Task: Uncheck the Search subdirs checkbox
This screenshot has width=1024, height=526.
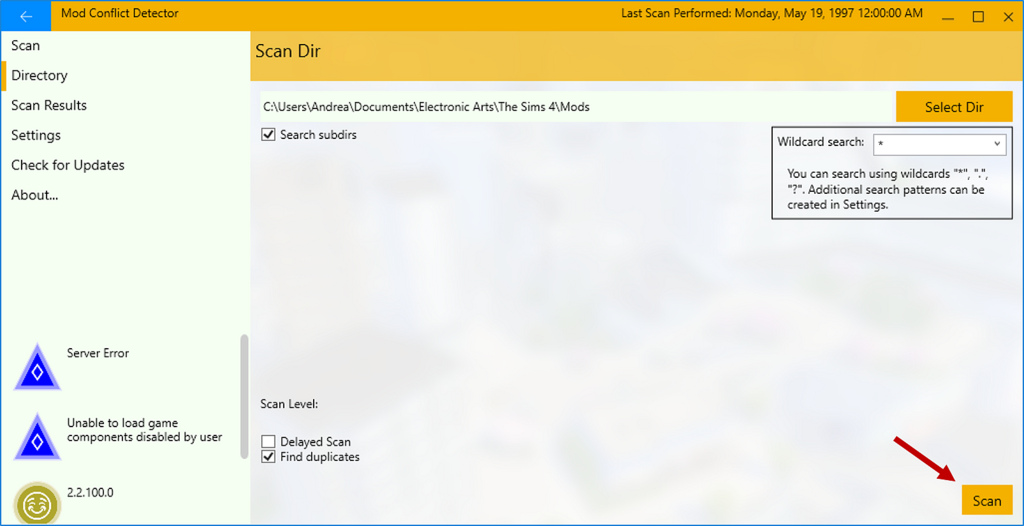Action: pos(268,135)
